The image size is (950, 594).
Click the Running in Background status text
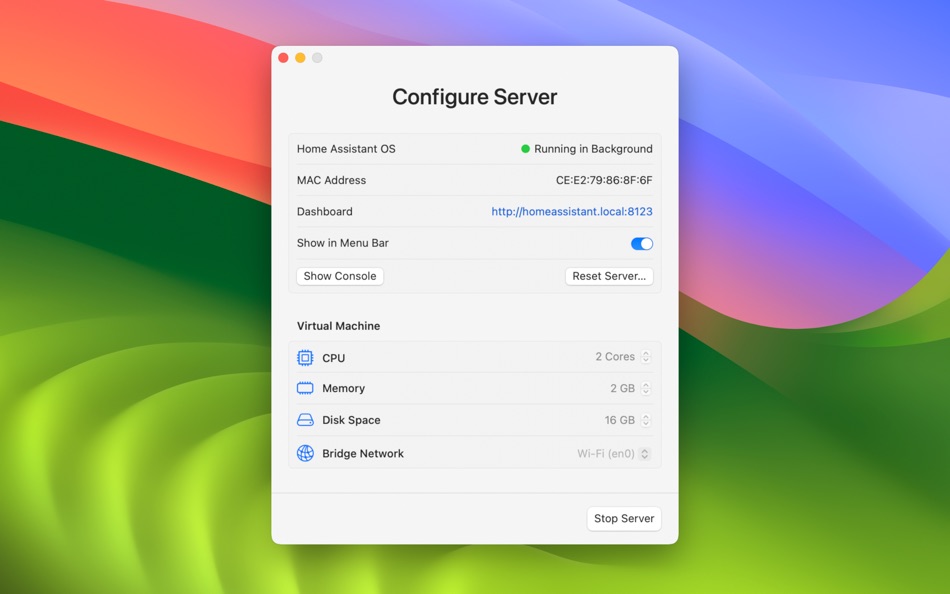pyautogui.click(x=593, y=148)
